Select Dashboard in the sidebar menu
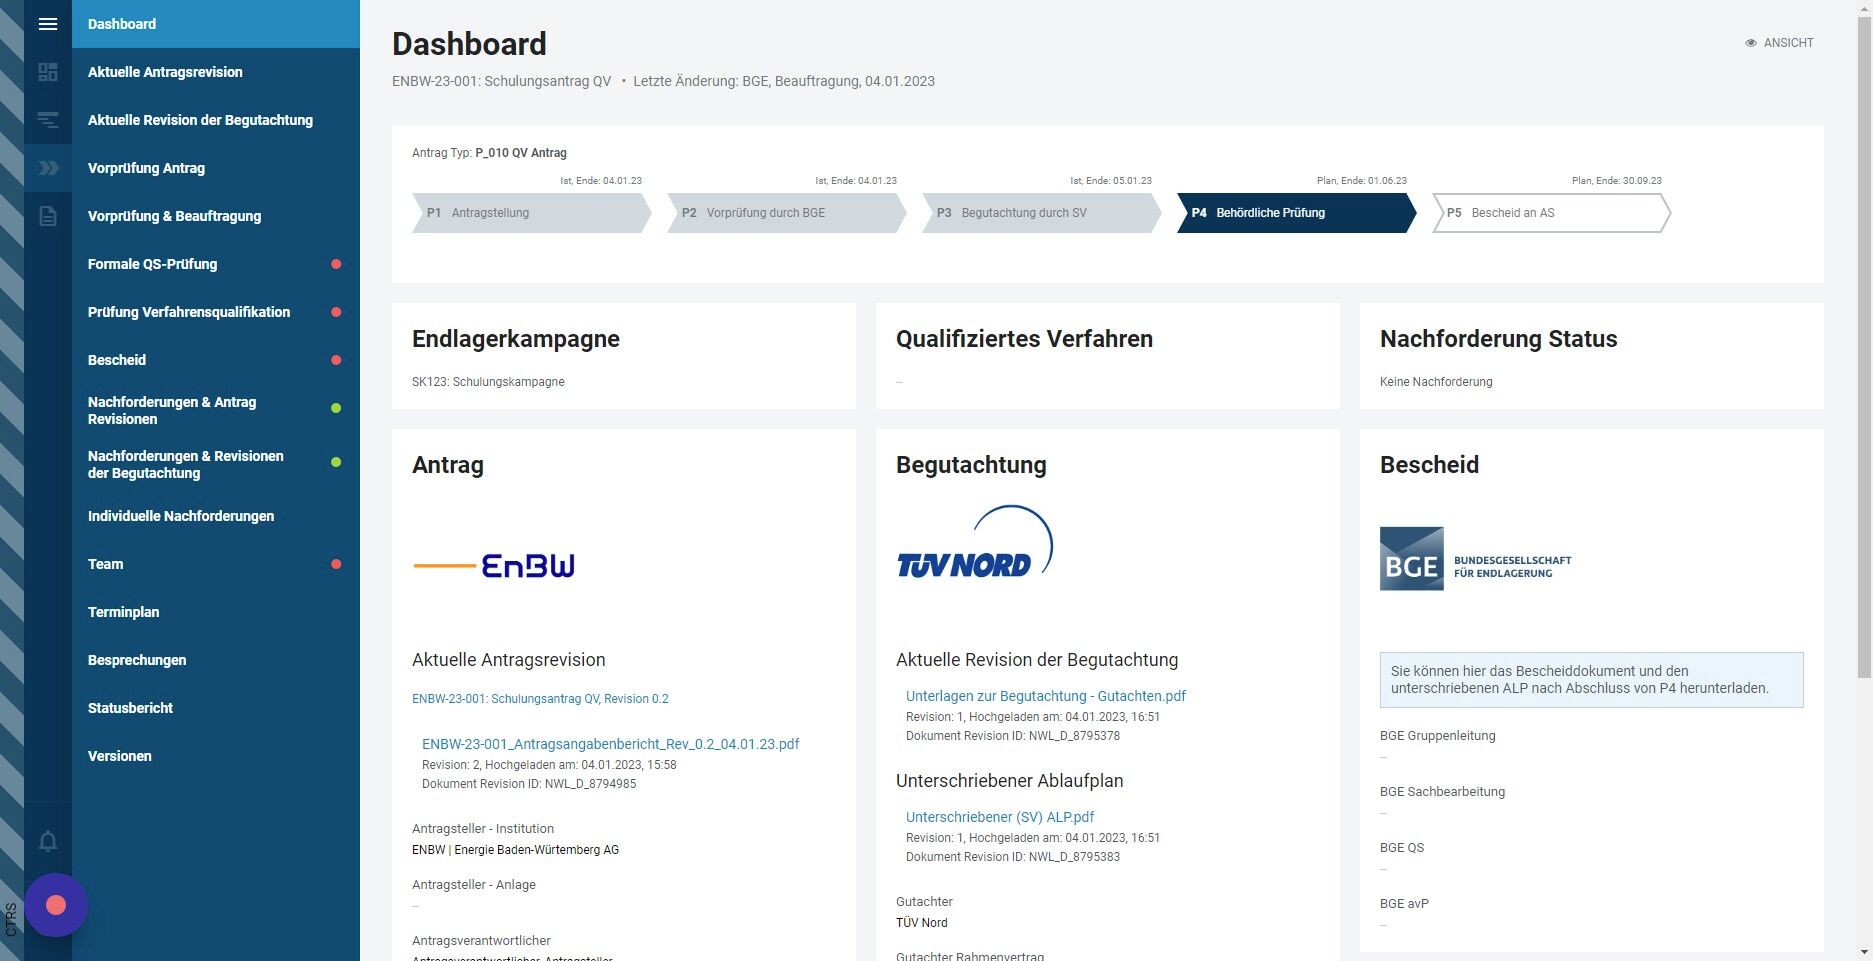 (216, 24)
